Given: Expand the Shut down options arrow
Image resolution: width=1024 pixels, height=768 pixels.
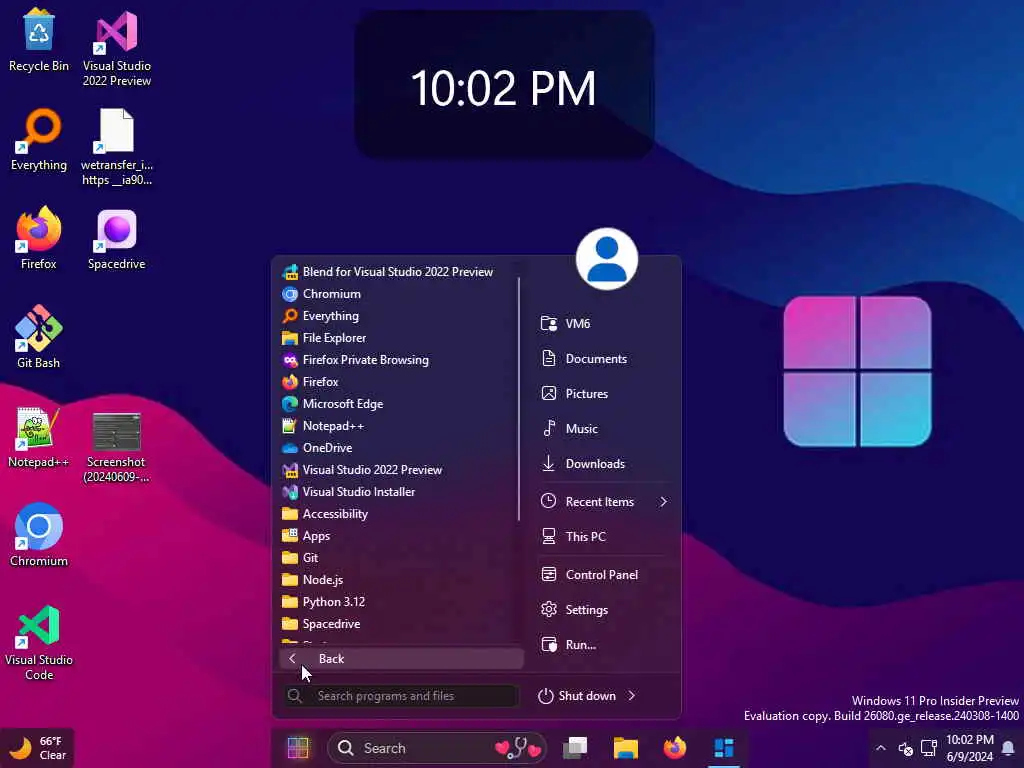Looking at the screenshot, I should click(632, 696).
